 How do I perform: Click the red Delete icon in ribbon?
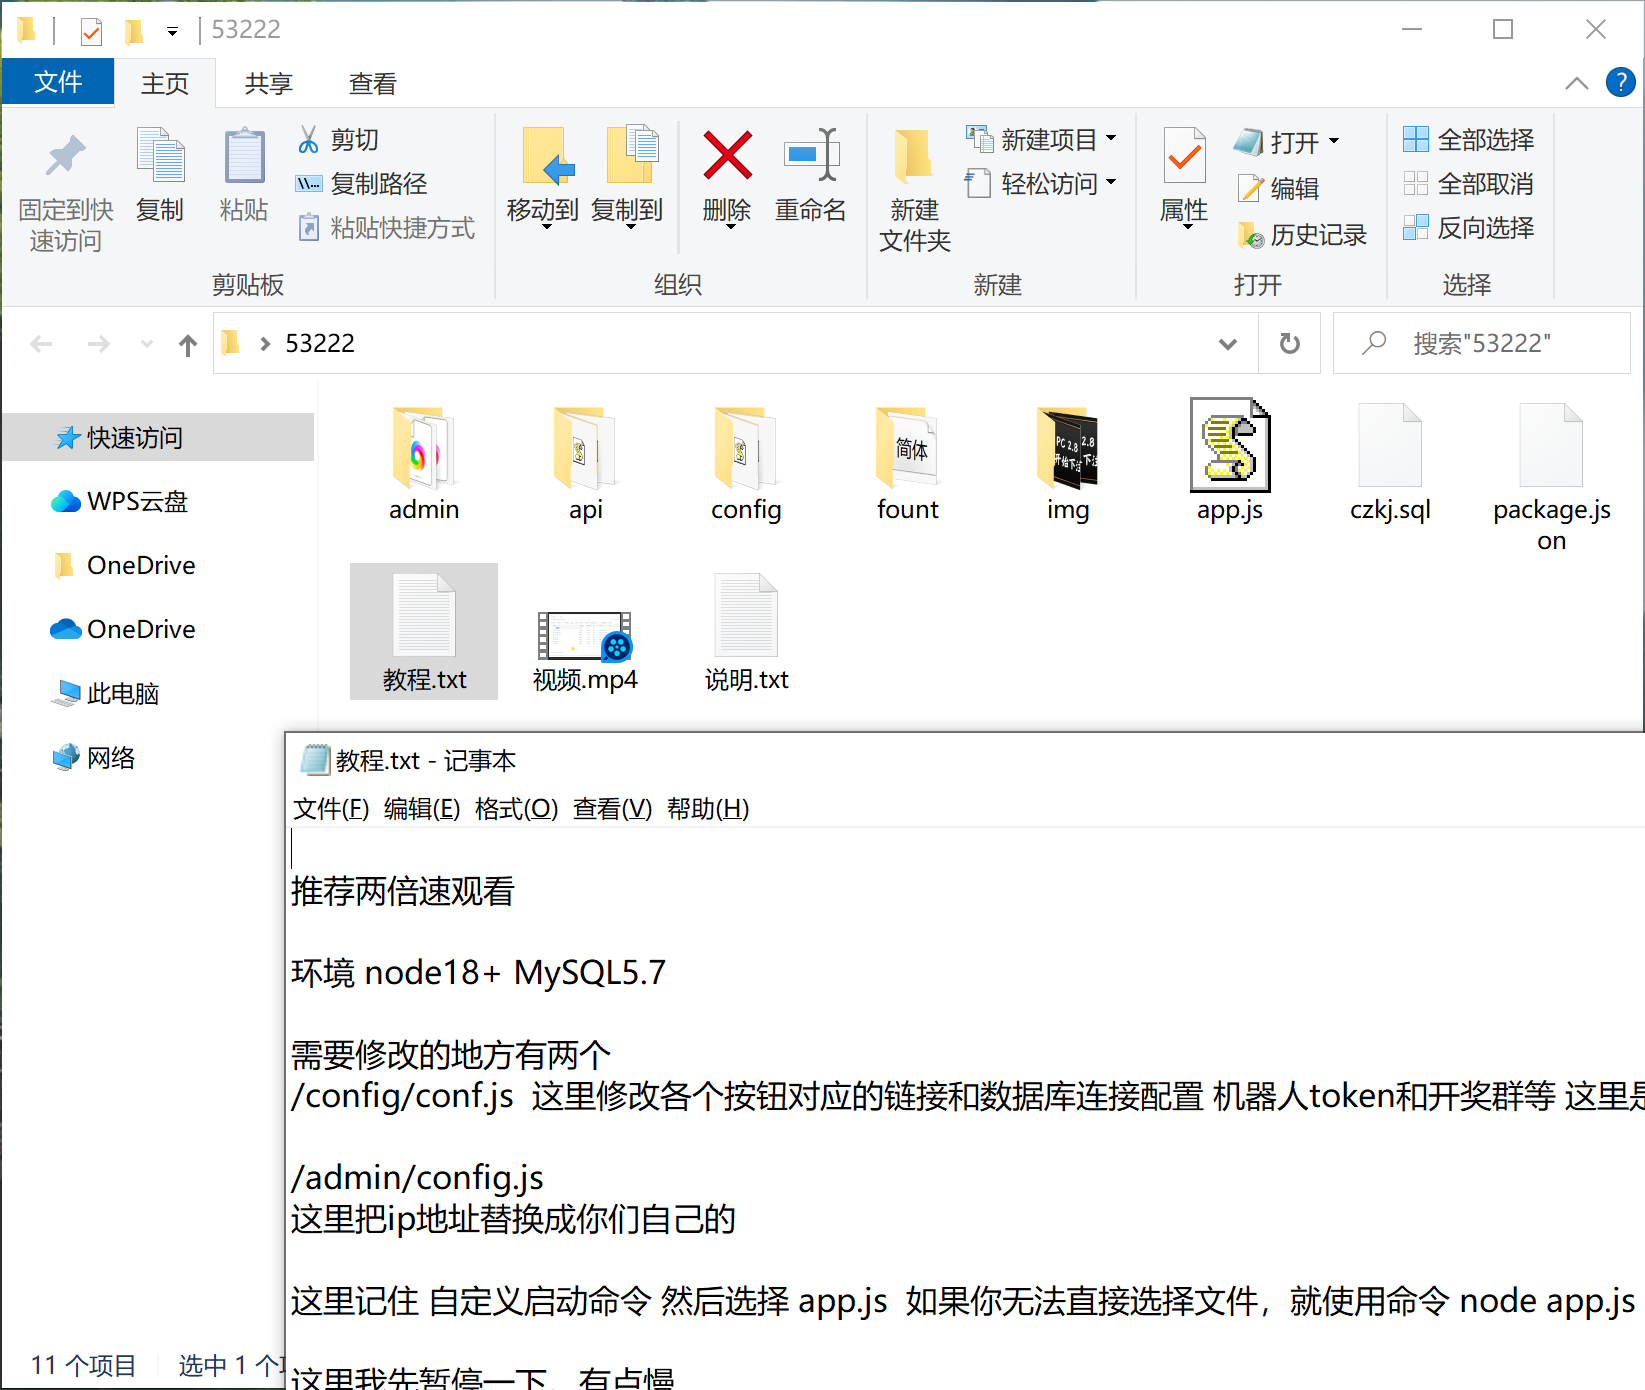point(727,156)
